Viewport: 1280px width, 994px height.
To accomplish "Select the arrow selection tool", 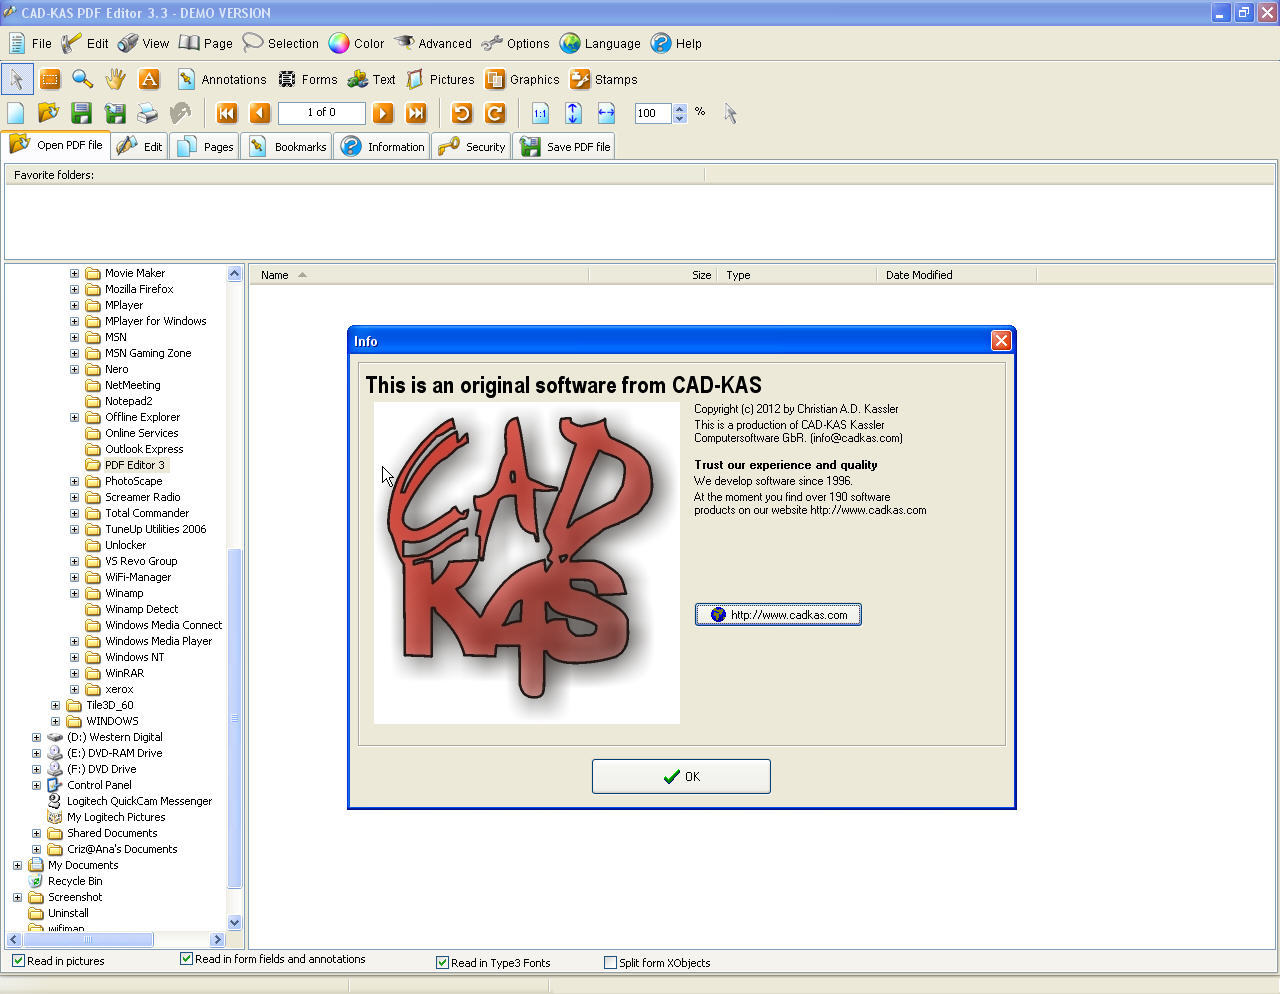I will pos(17,79).
